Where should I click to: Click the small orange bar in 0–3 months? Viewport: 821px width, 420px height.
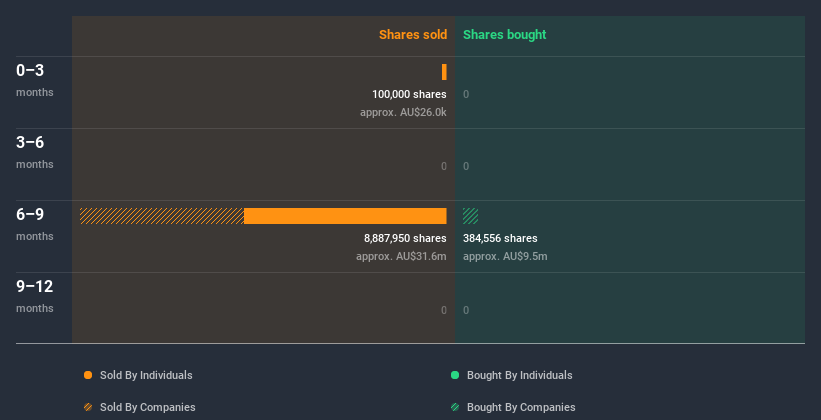[444, 72]
